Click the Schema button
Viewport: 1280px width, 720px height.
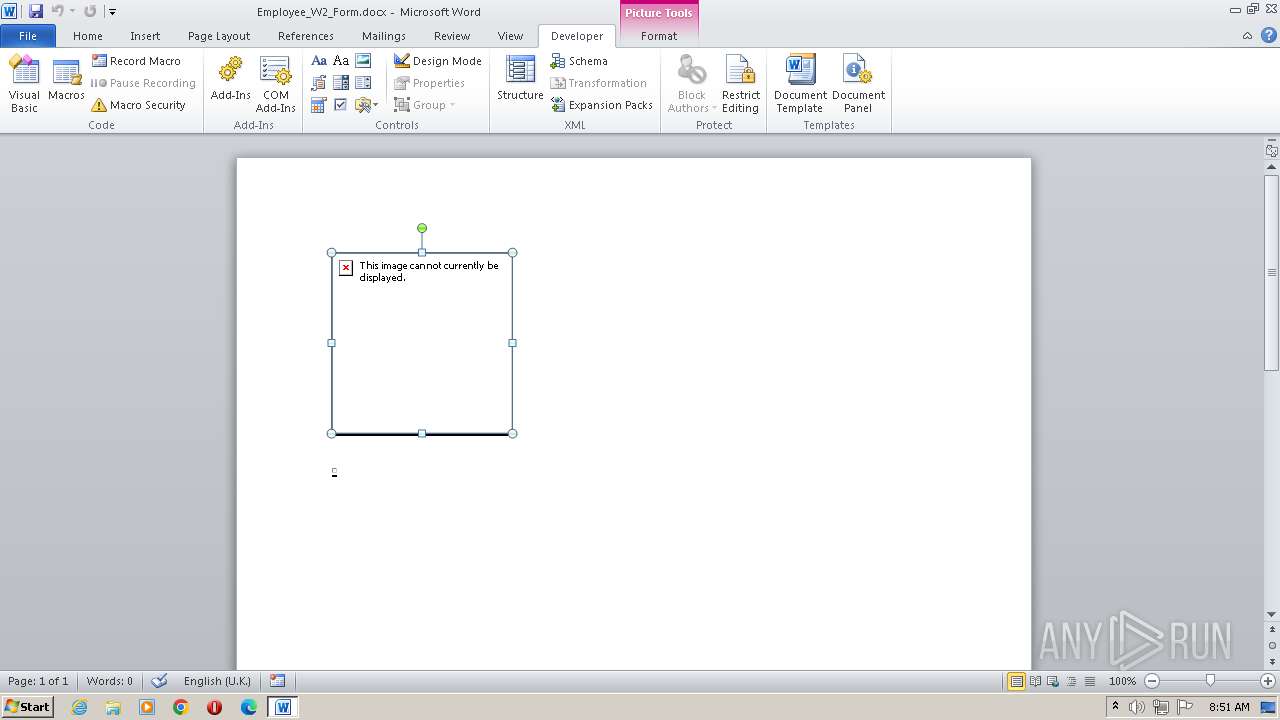pyautogui.click(x=579, y=61)
